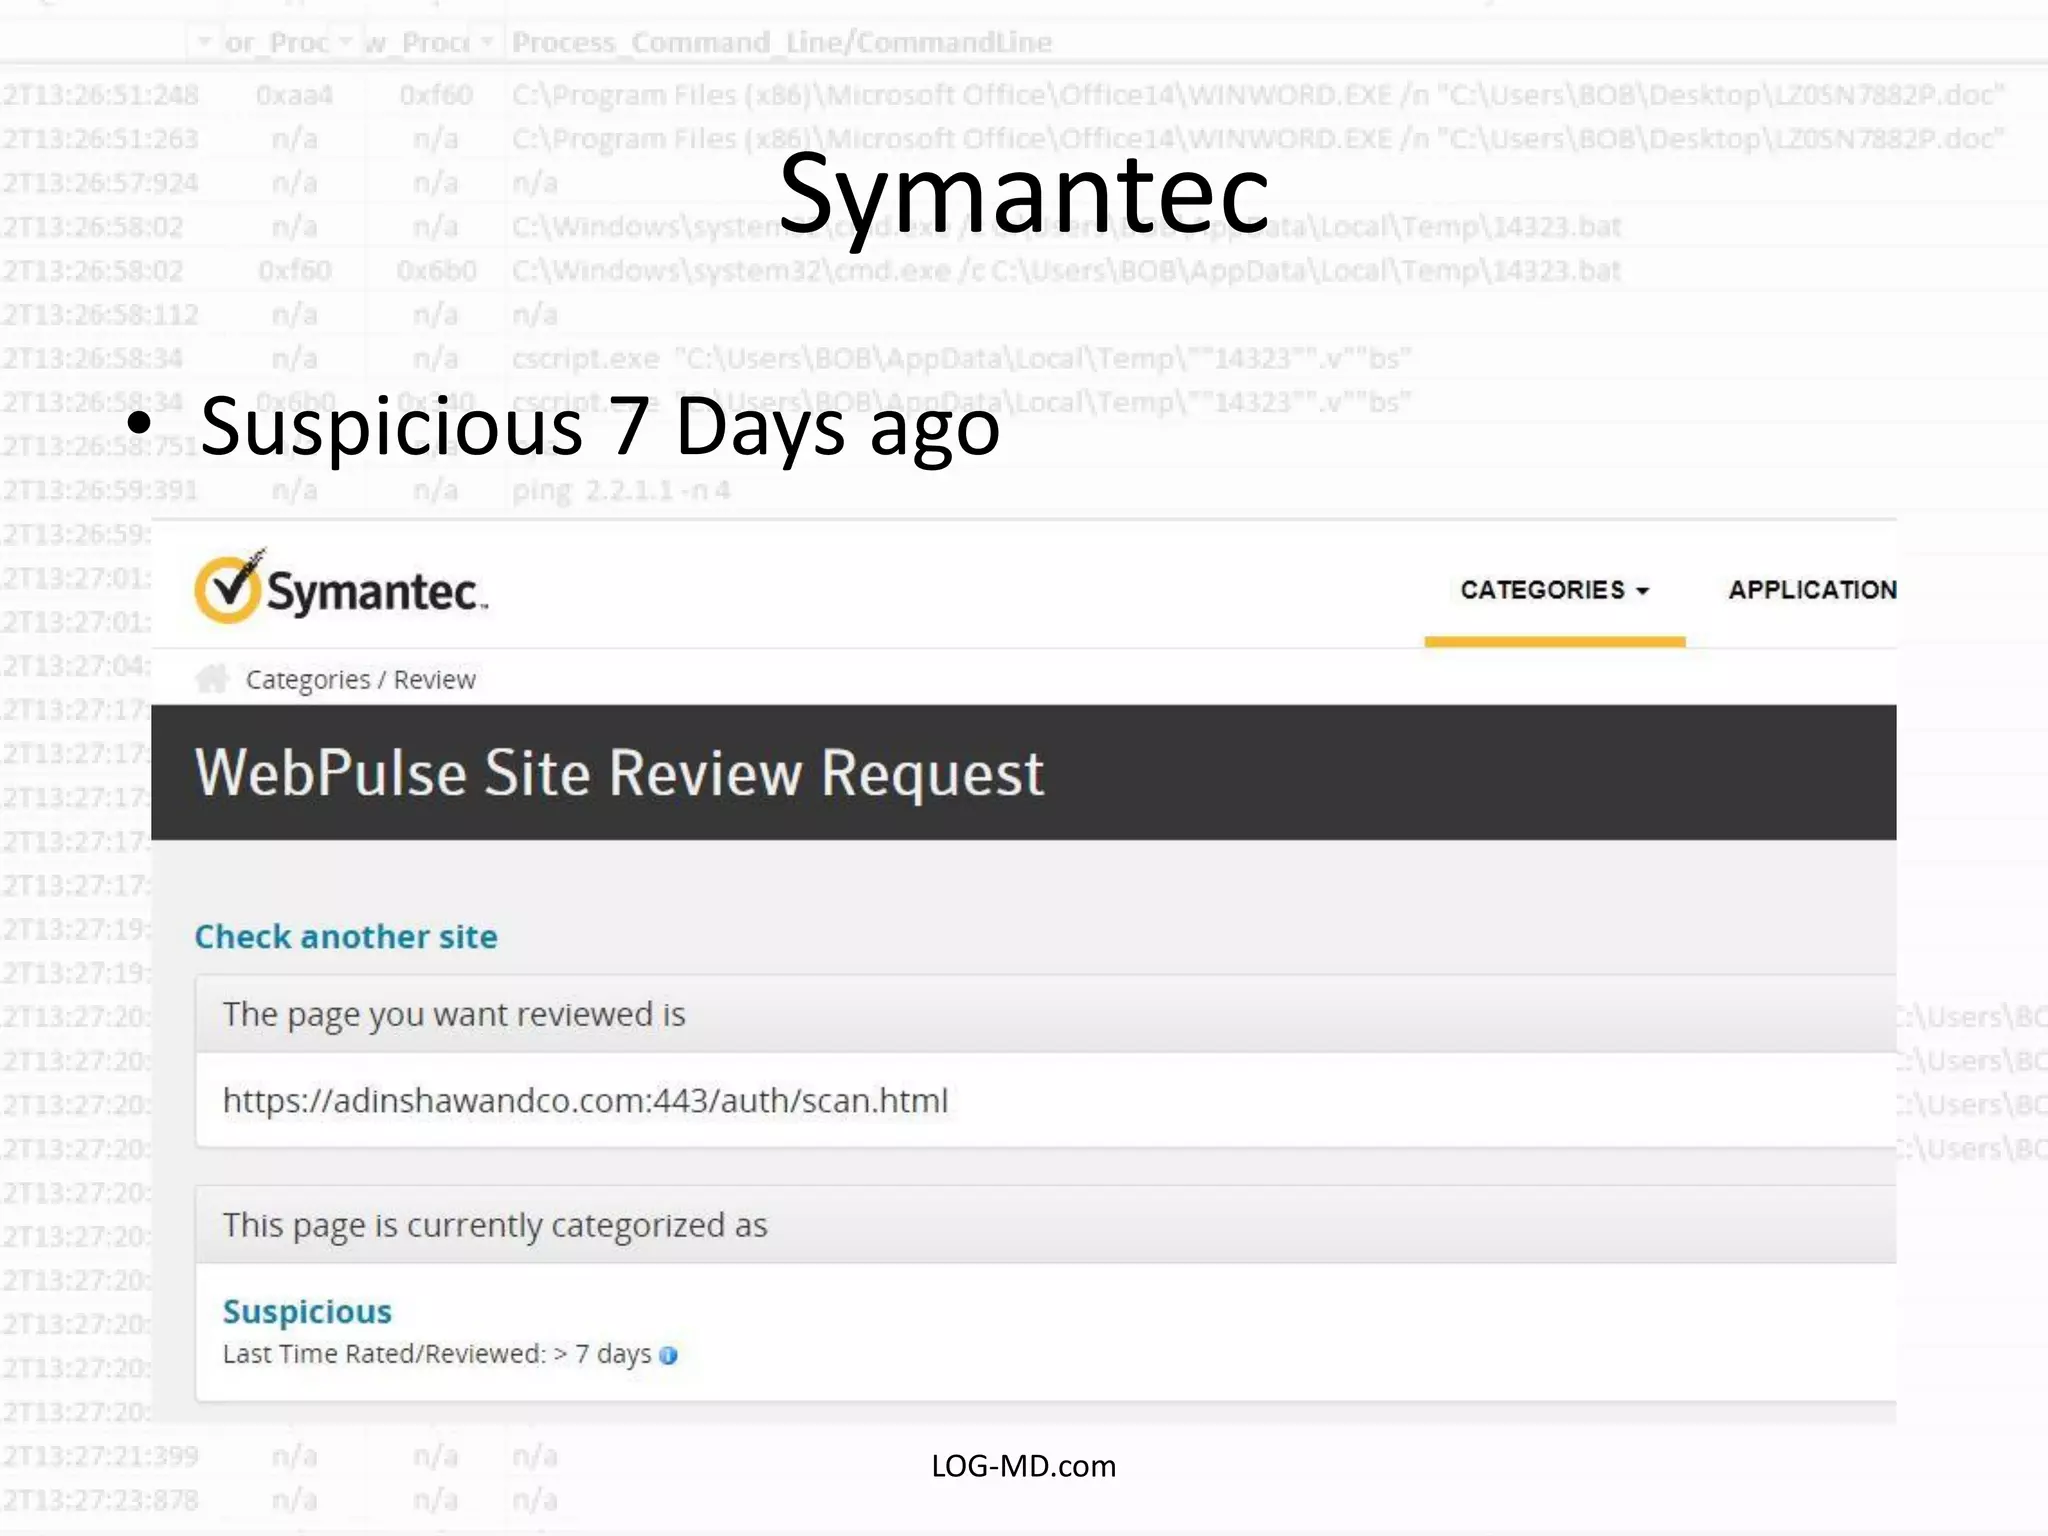Open filter dropdown beside Process_Command_Line header

487,42
